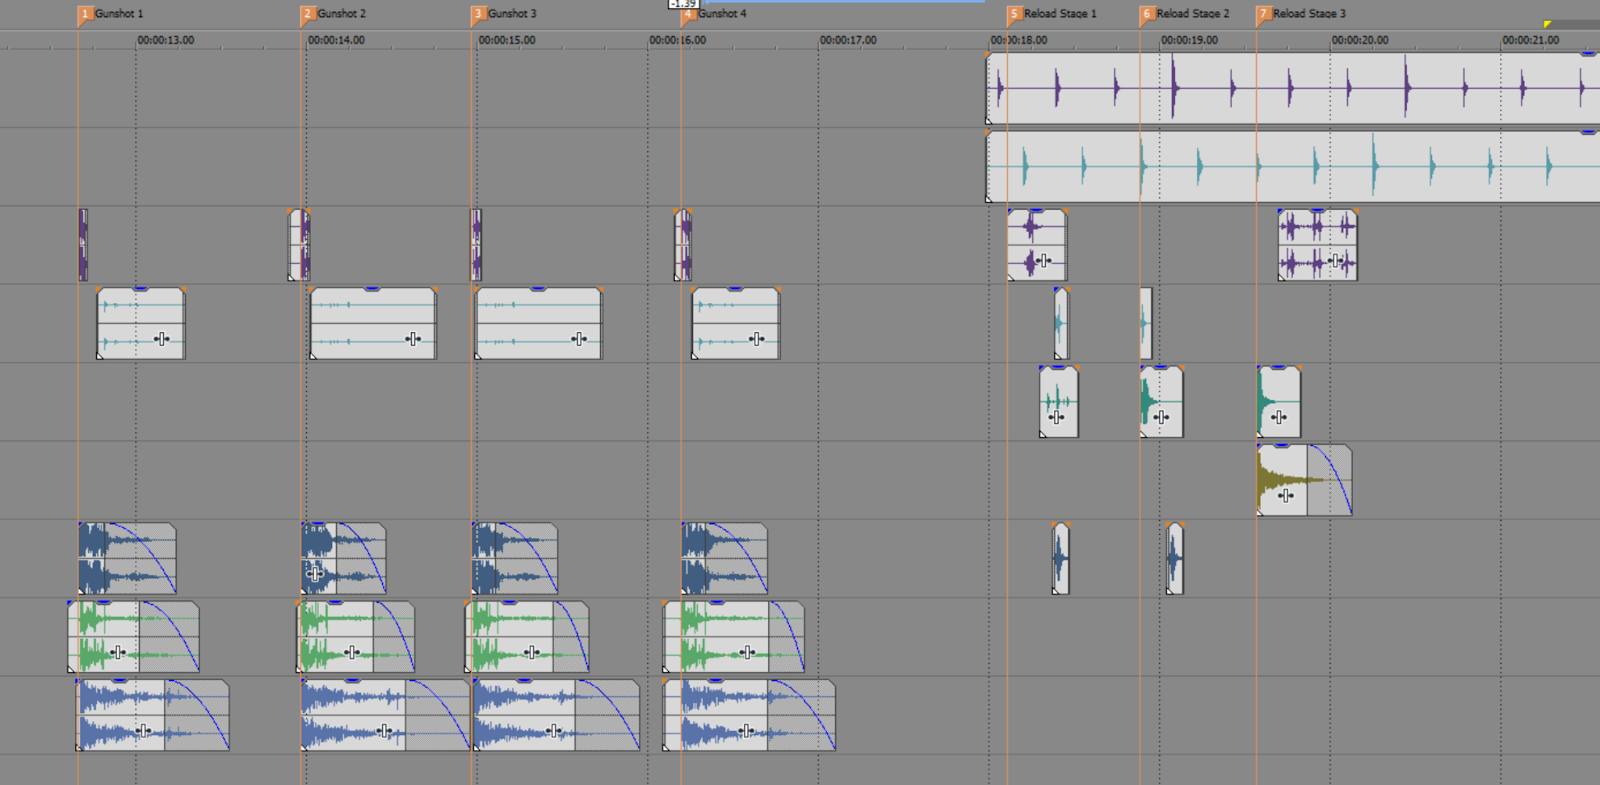Screen dimensions: 1600x785
Task: Open pan/crop icon on green clip after Reload Stage 1
Action: coord(1058,417)
